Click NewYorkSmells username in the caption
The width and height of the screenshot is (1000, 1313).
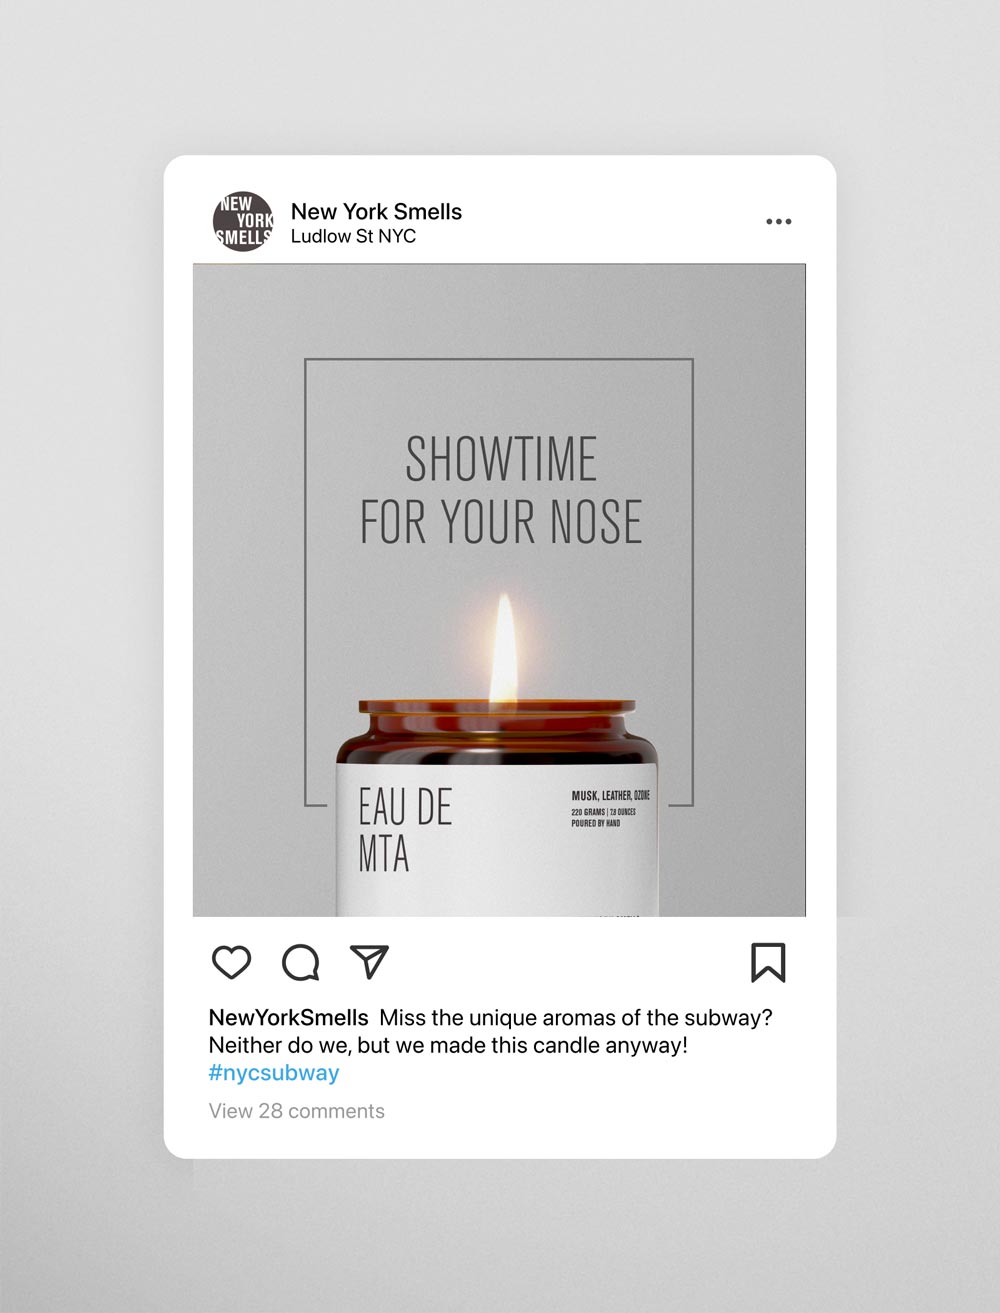click(288, 1017)
